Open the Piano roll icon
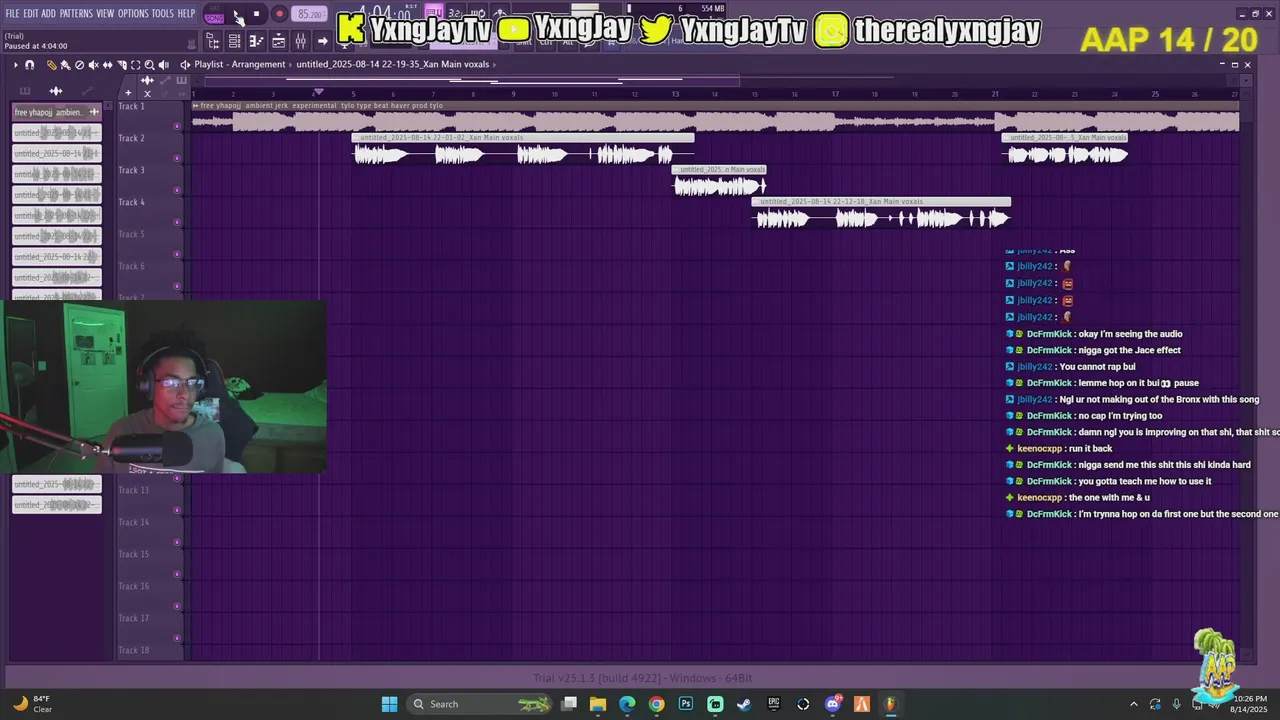 [256, 41]
